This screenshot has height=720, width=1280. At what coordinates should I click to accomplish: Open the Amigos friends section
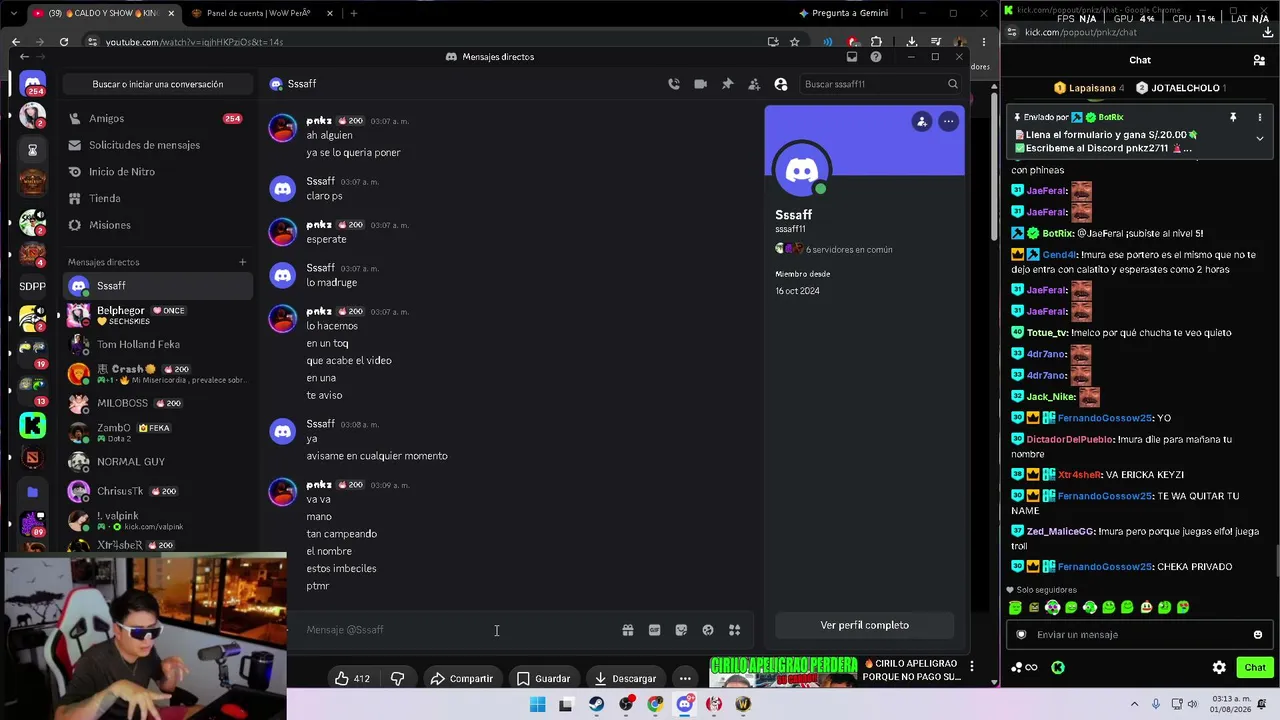click(157, 118)
